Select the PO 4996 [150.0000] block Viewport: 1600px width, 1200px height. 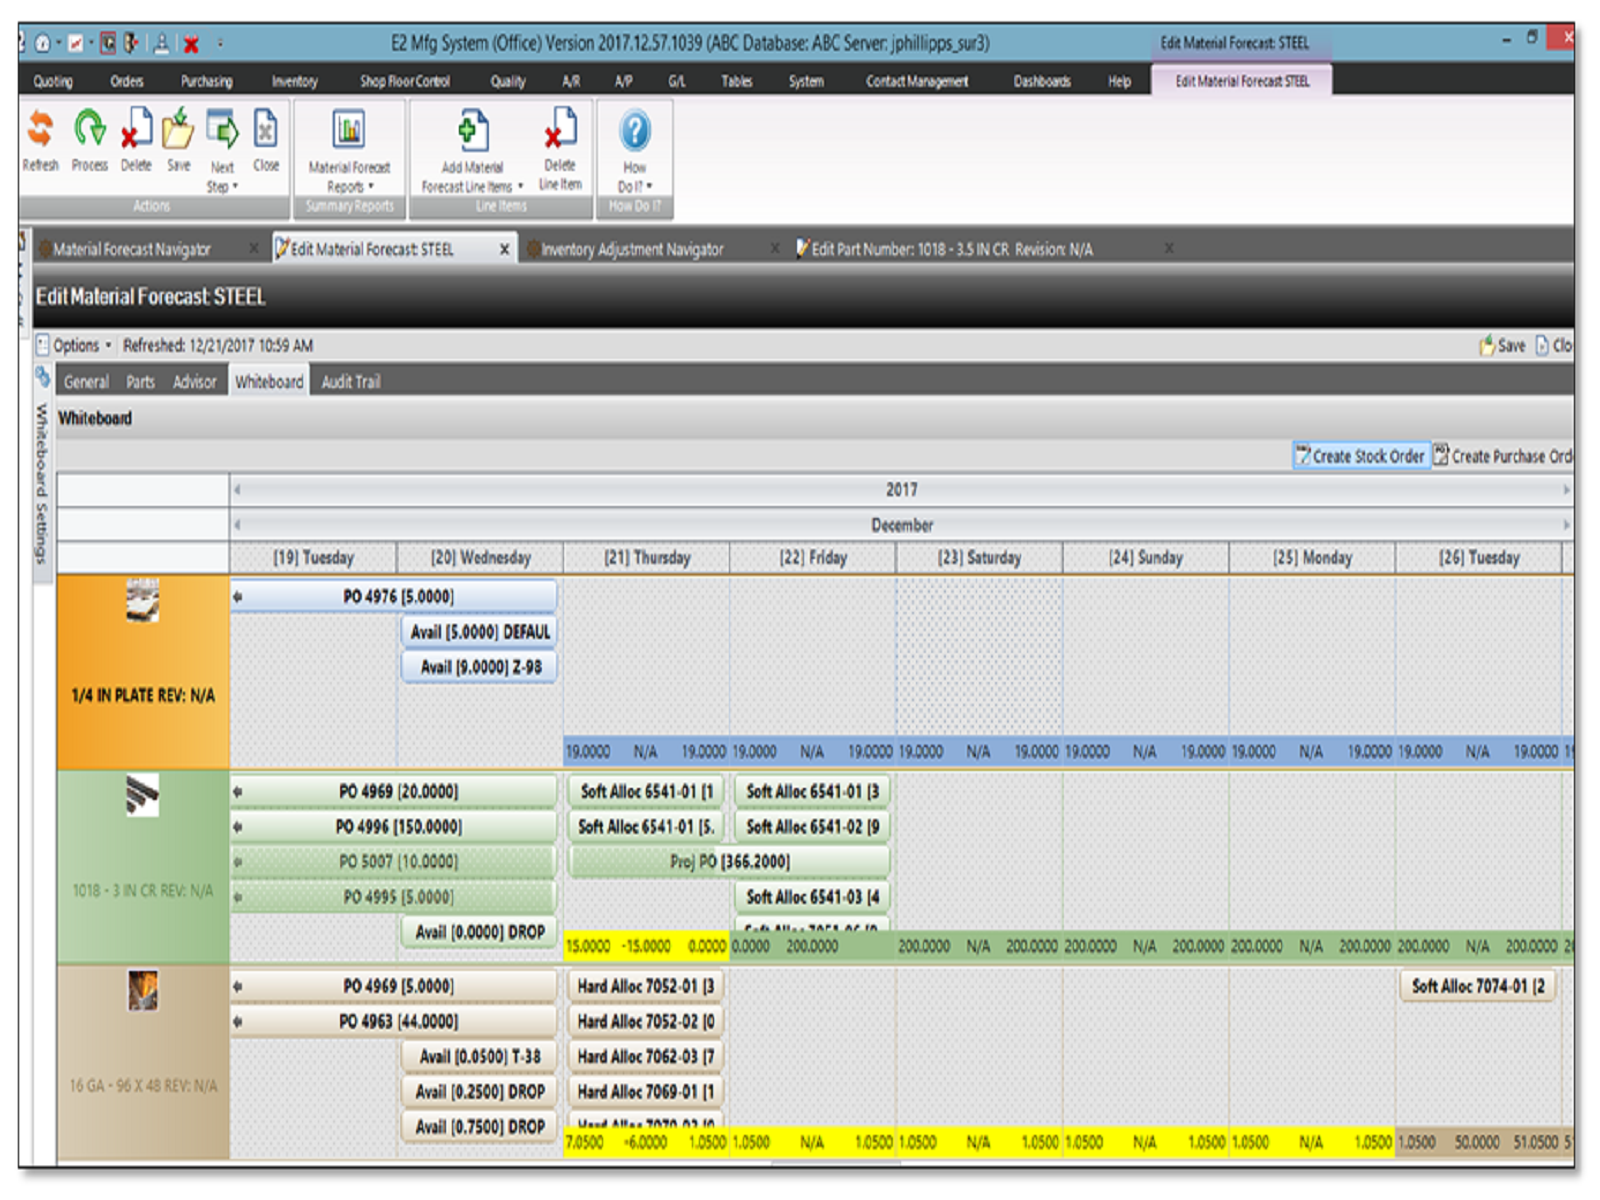click(394, 827)
